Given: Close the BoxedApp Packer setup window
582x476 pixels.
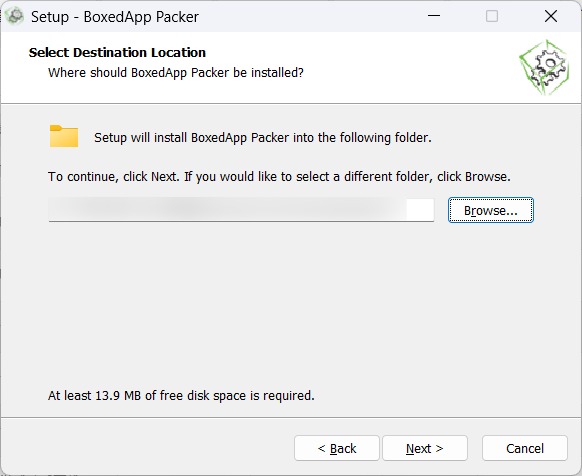Looking at the screenshot, I should 551,16.
